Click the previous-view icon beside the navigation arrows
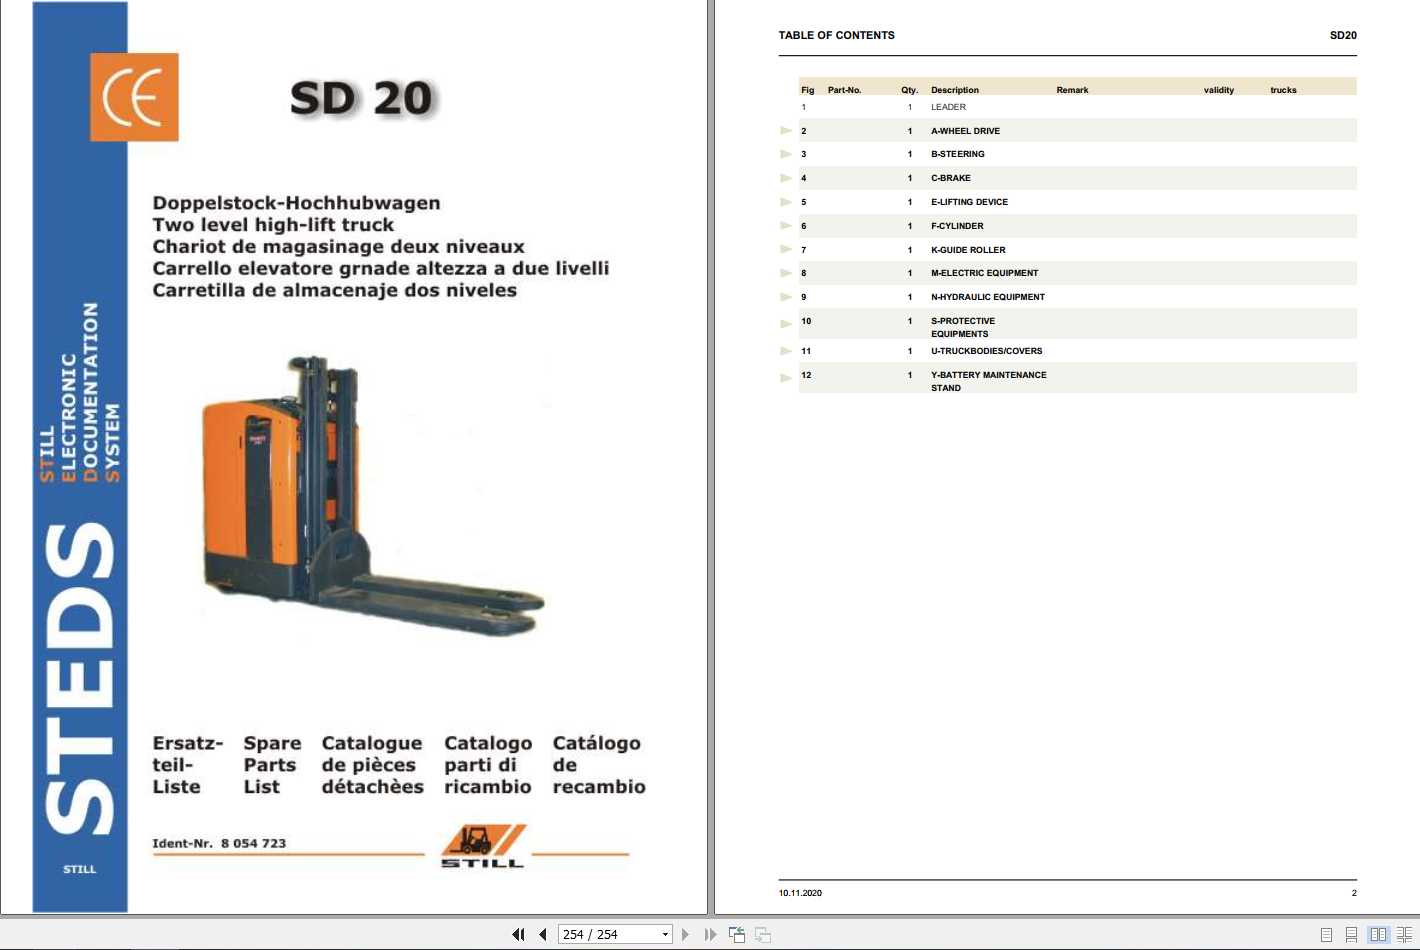The height and width of the screenshot is (950, 1420). click(736, 934)
